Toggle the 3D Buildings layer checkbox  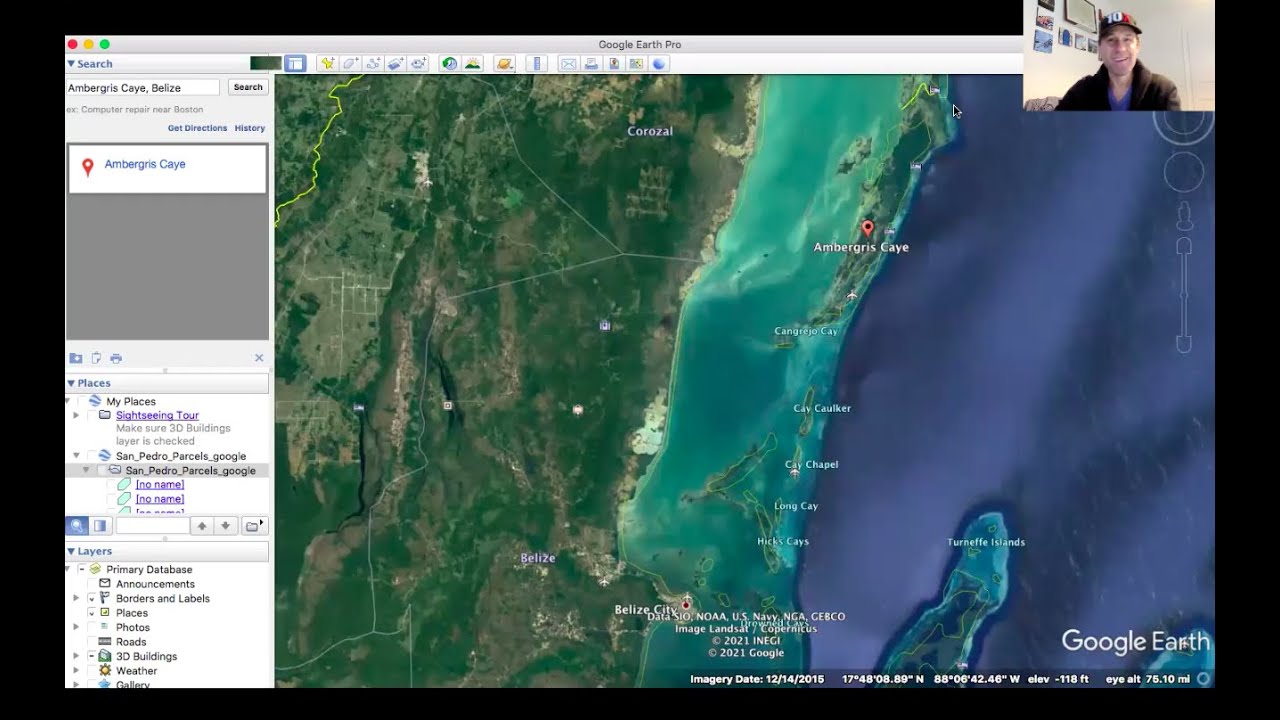pos(92,656)
